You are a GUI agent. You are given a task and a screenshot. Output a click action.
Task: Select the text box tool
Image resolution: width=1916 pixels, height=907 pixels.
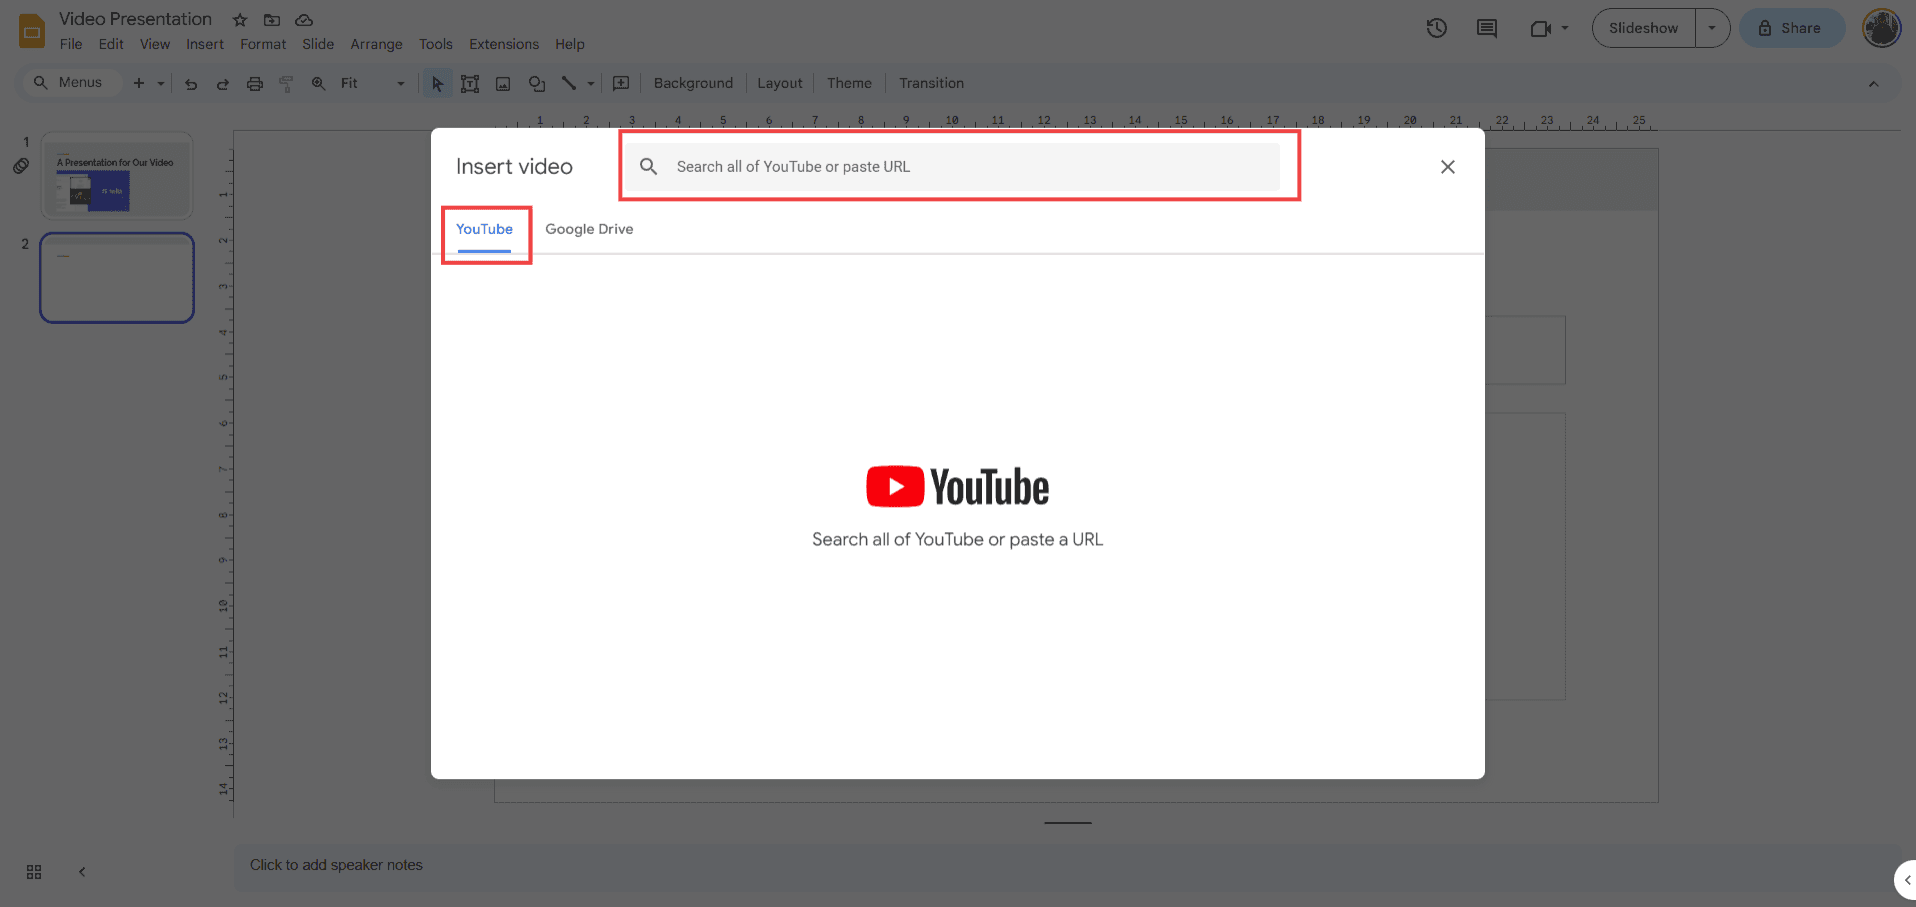click(x=470, y=84)
